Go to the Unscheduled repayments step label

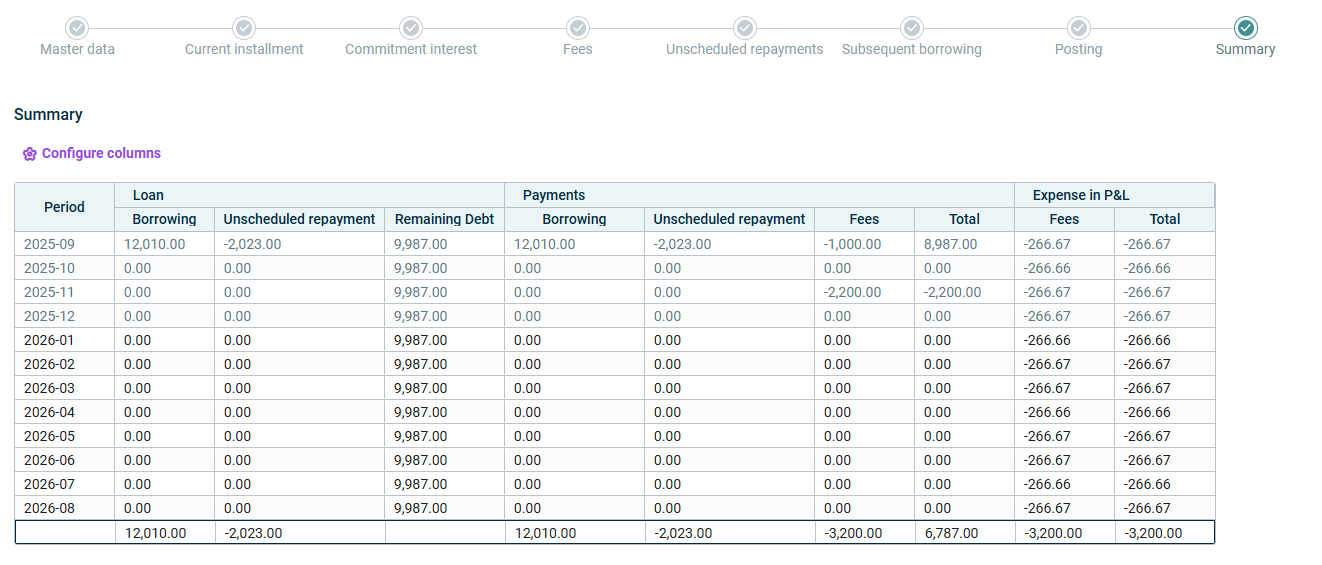pos(745,49)
